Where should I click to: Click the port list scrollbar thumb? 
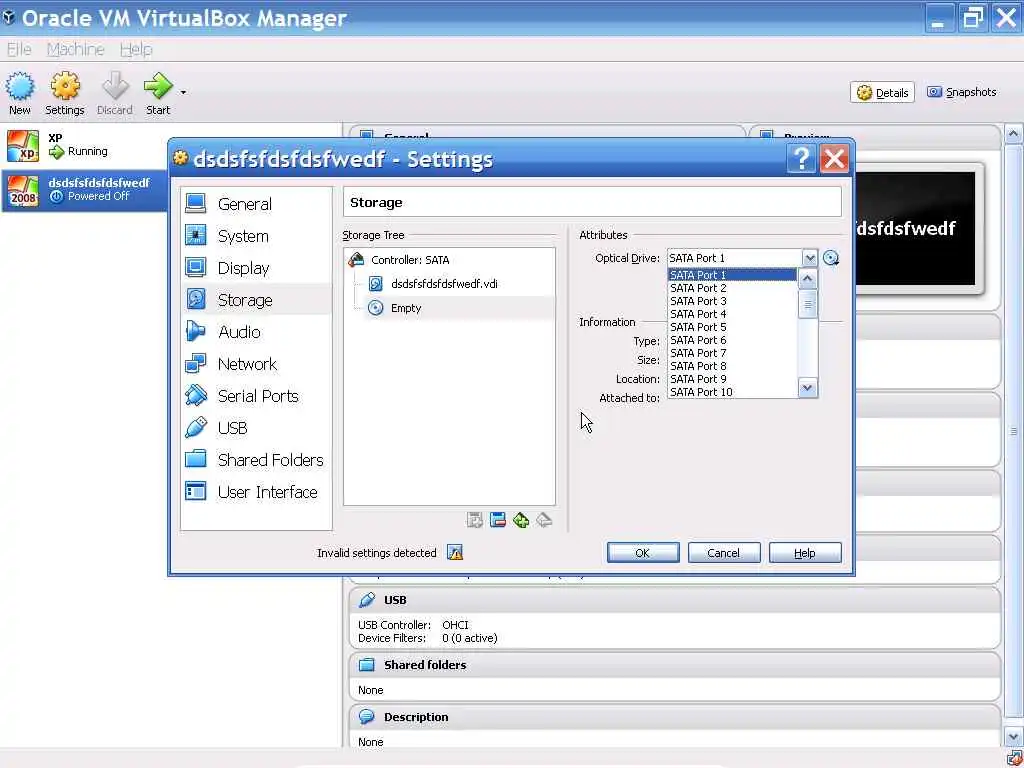pyautogui.click(x=807, y=304)
